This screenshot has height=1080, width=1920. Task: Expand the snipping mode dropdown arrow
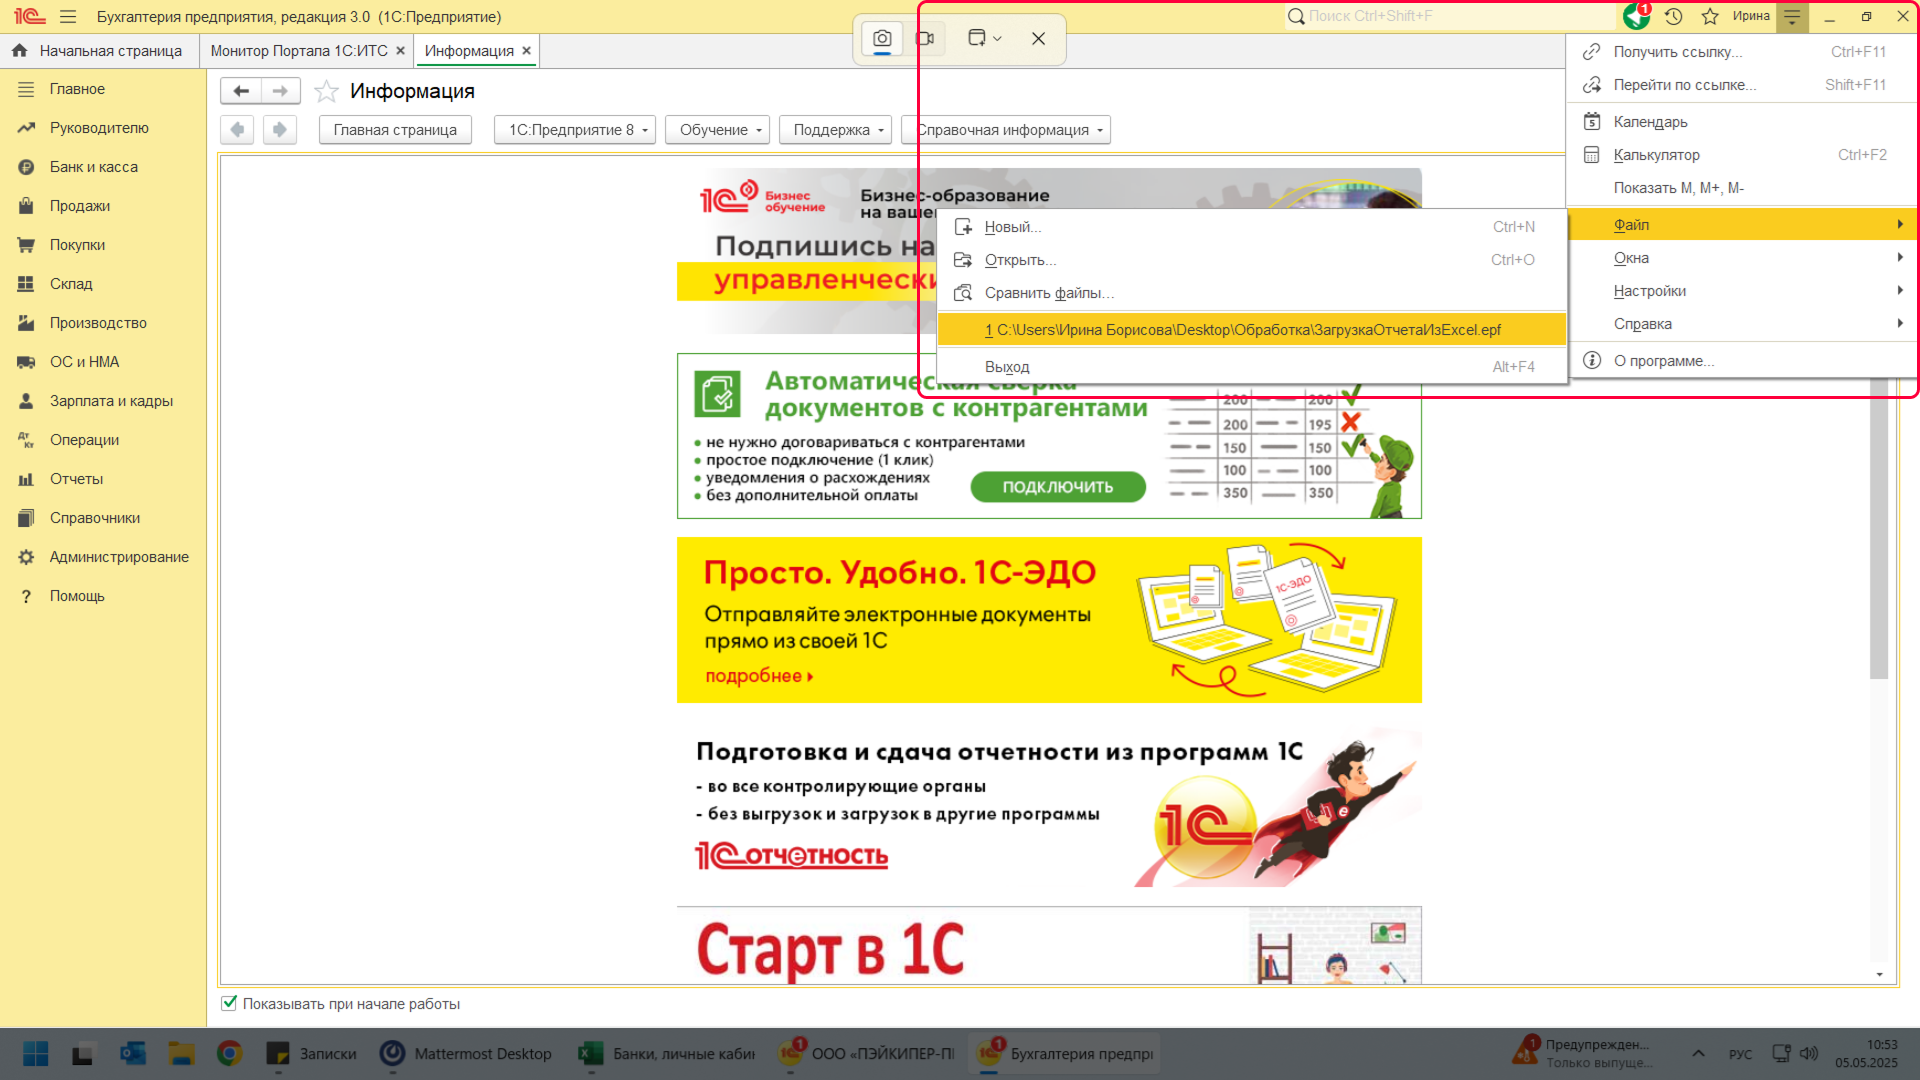click(997, 39)
